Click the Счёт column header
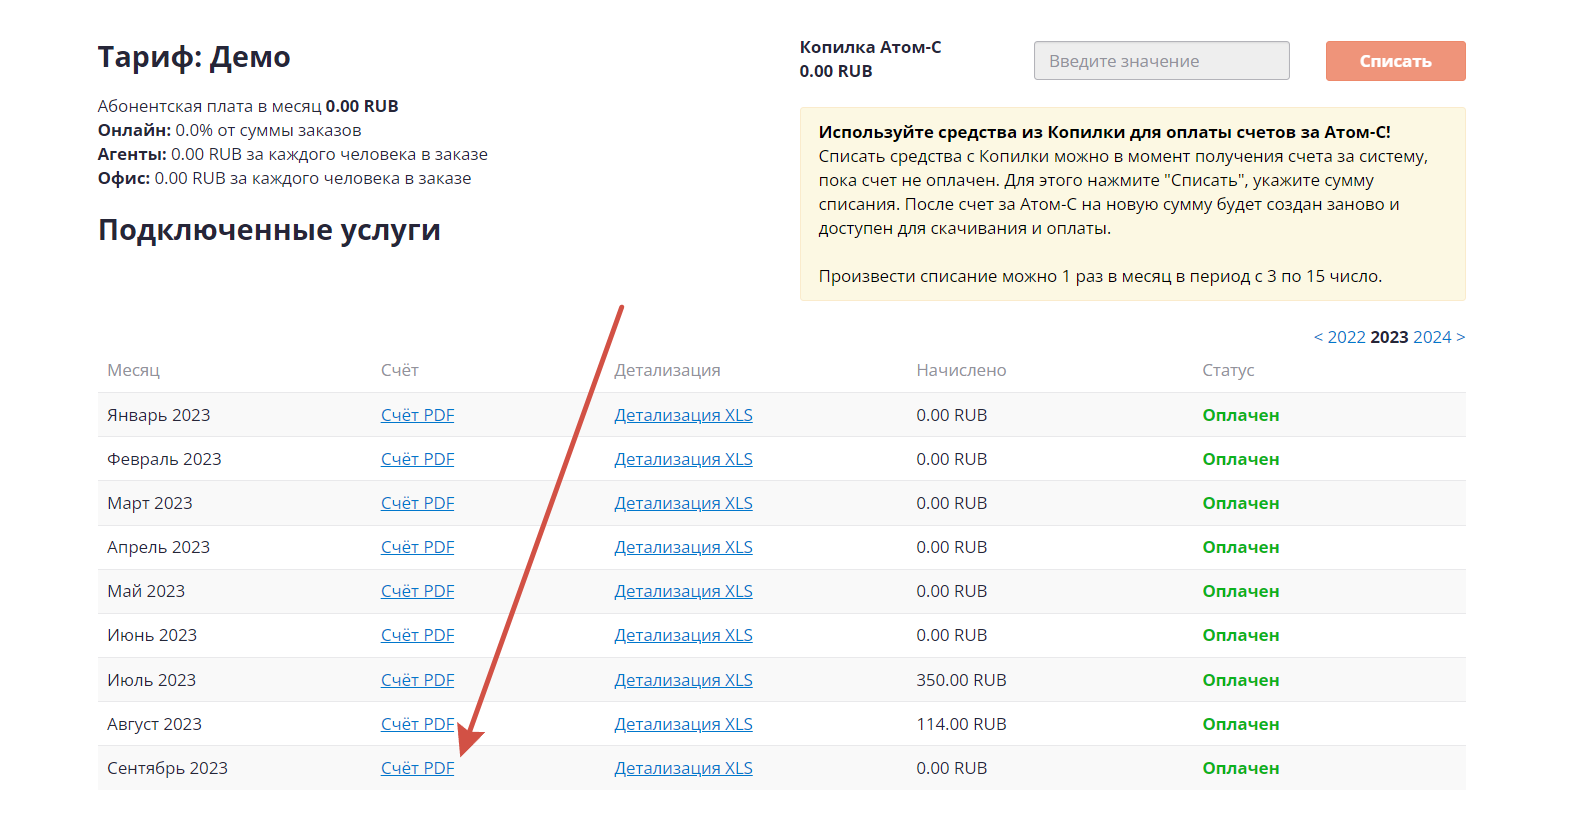 point(399,370)
